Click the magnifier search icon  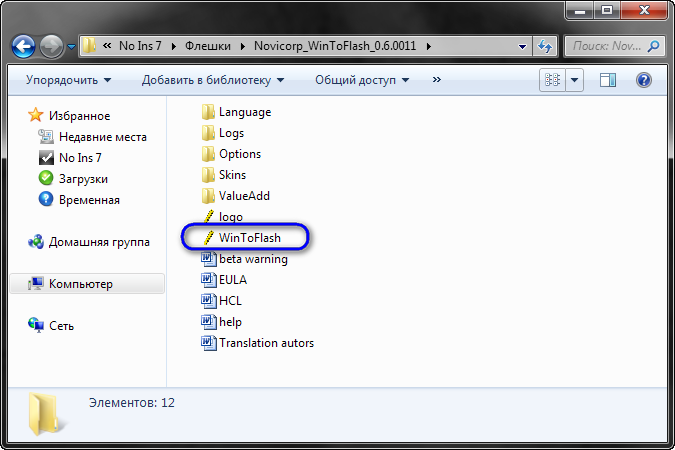pos(653,46)
